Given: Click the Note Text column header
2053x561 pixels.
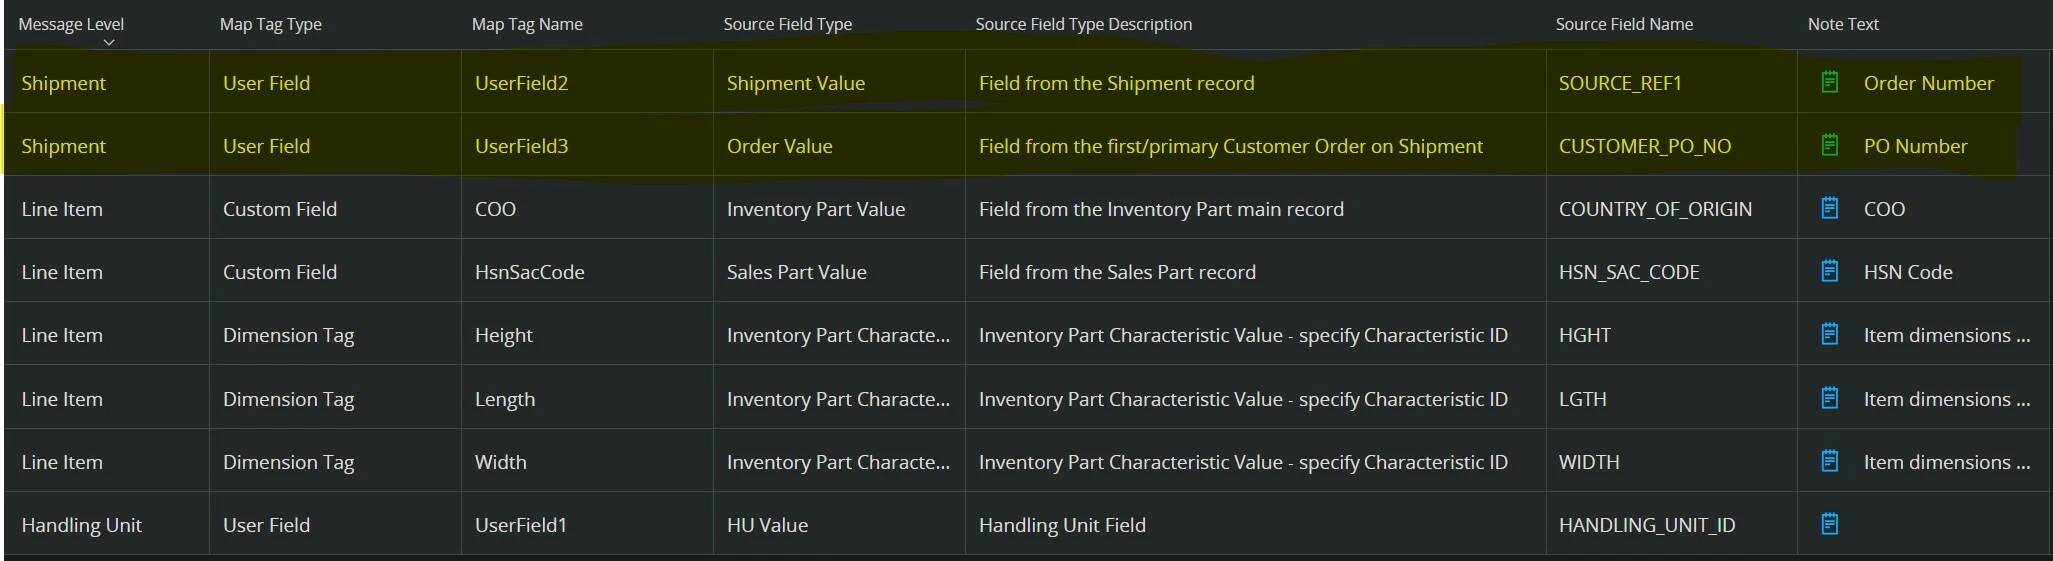Looking at the screenshot, I should coord(1843,24).
